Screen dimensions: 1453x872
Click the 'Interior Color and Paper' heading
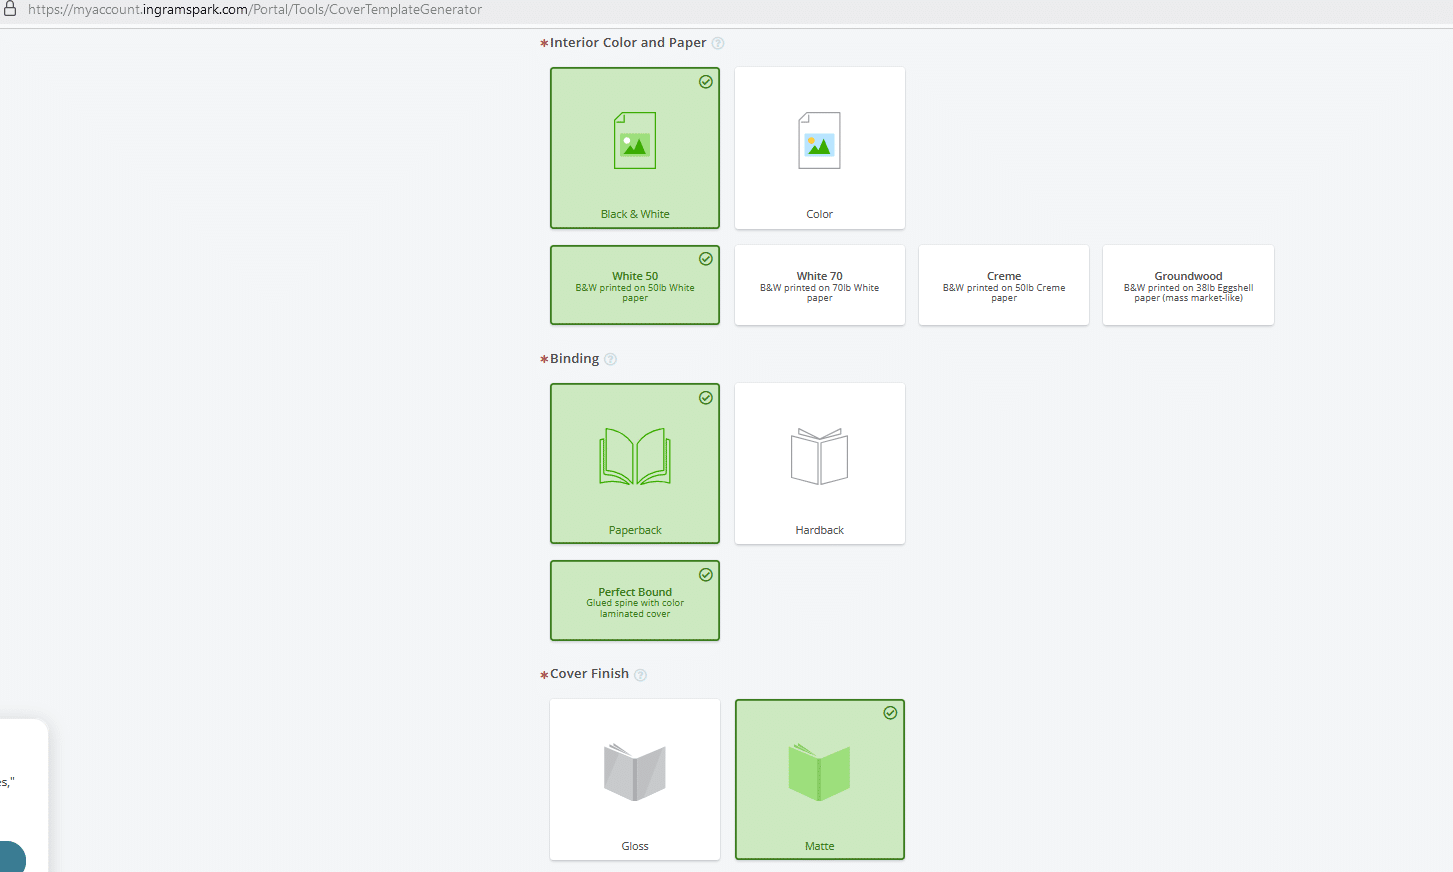coord(628,43)
